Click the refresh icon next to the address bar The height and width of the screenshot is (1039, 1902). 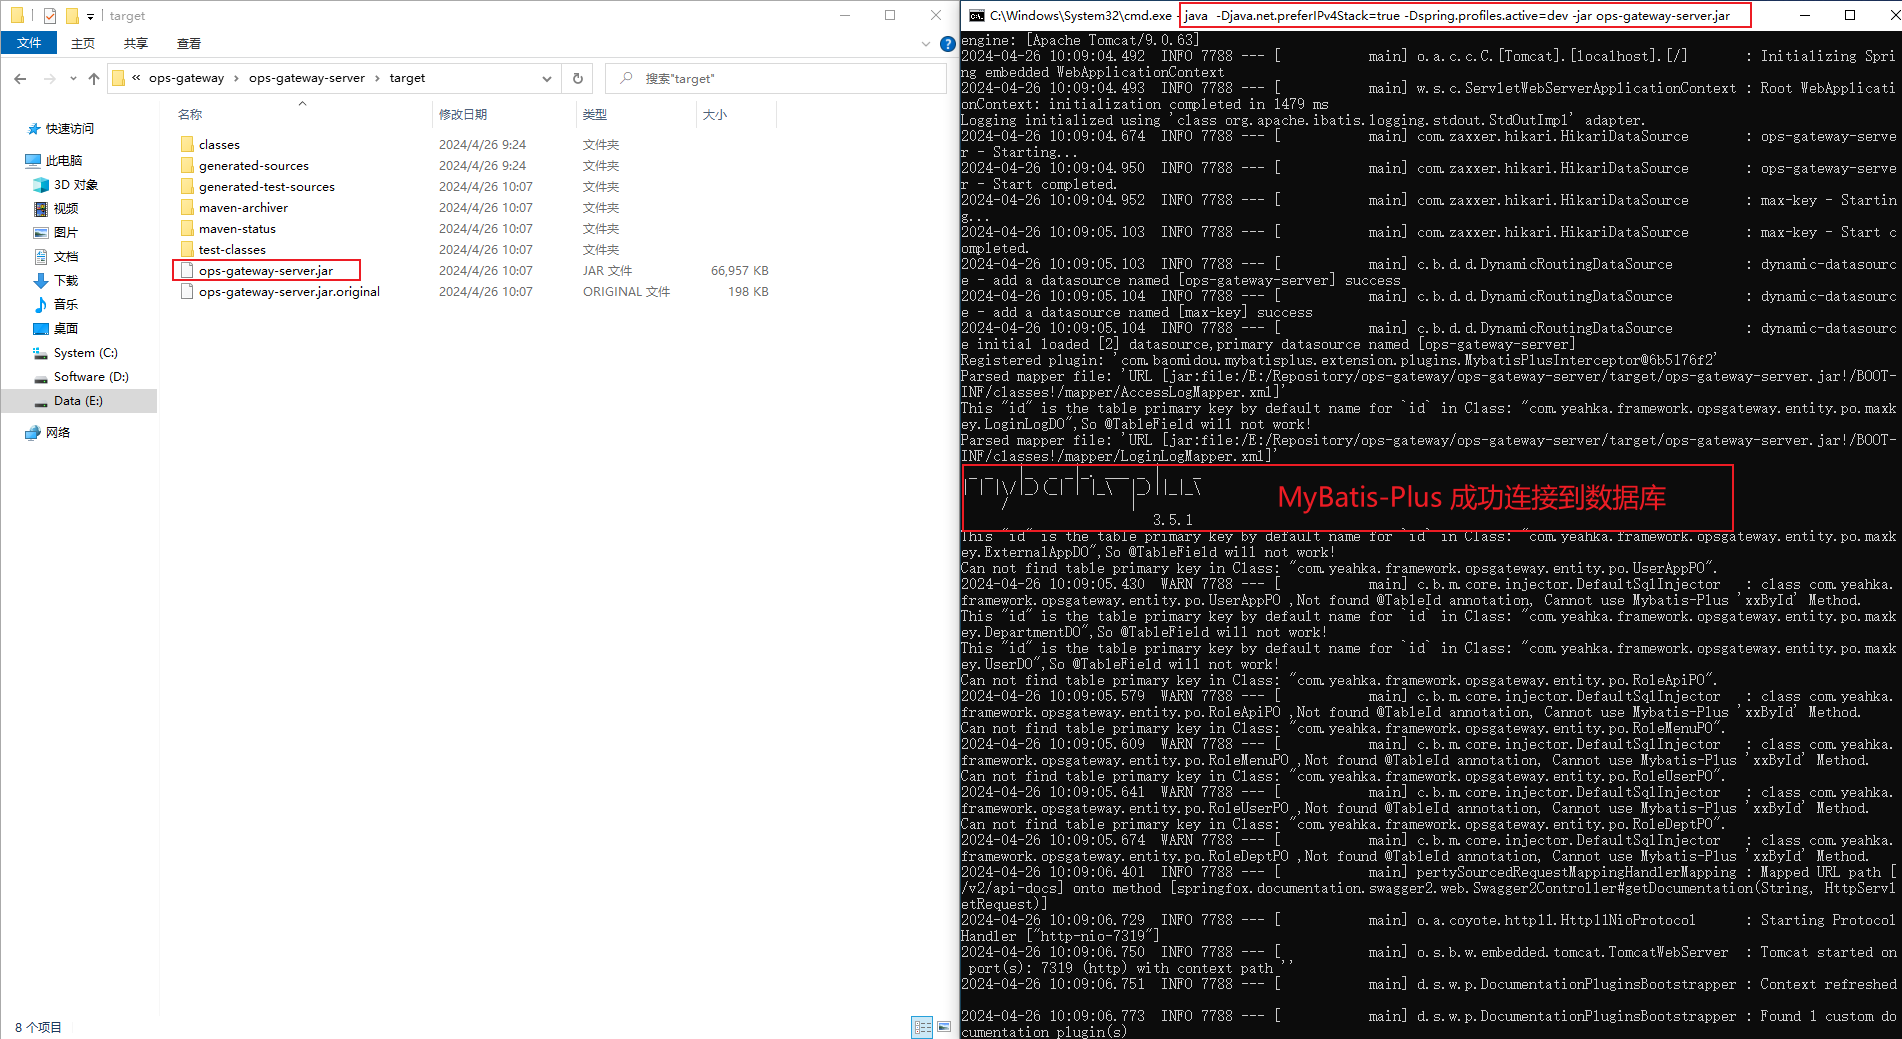coord(578,78)
